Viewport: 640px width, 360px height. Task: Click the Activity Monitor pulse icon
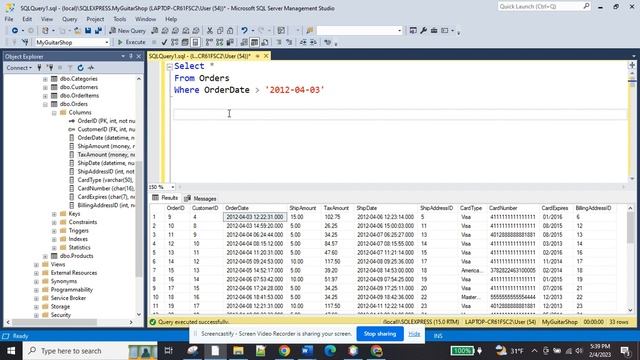[91, 68]
